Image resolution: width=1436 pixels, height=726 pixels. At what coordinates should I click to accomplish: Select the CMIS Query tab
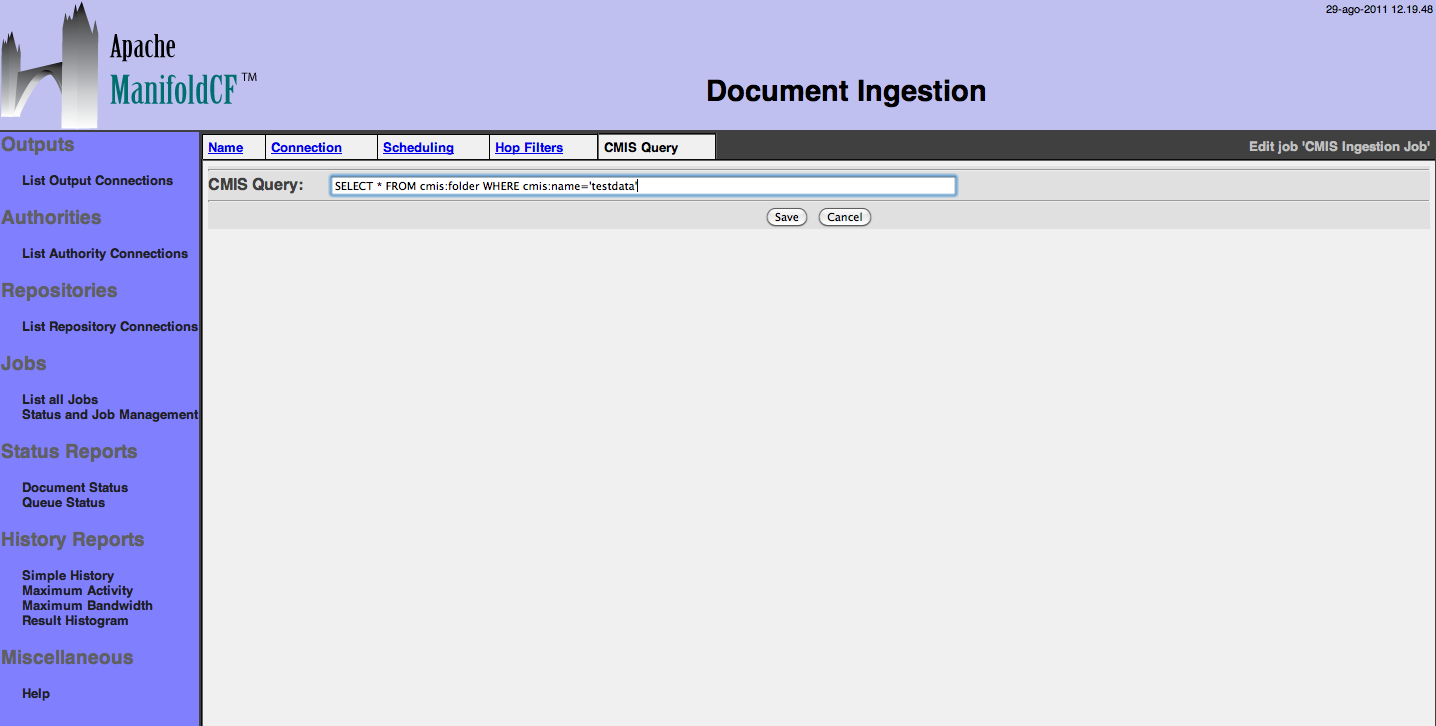[x=641, y=148]
